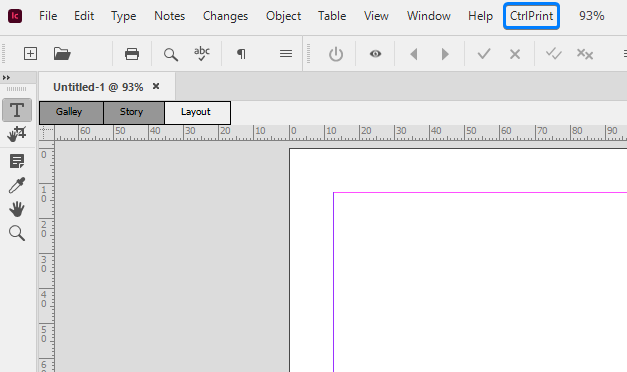The height and width of the screenshot is (372, 627).
Task: Go to Previous Change arrow
Action: coord(414,54)
